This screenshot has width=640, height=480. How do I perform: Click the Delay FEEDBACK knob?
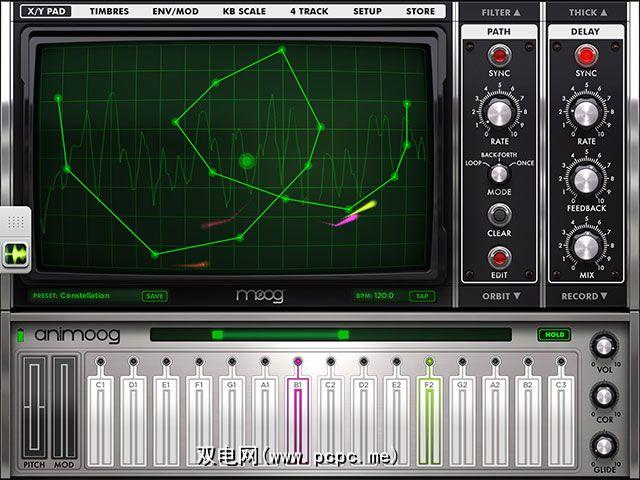(585, 180)
